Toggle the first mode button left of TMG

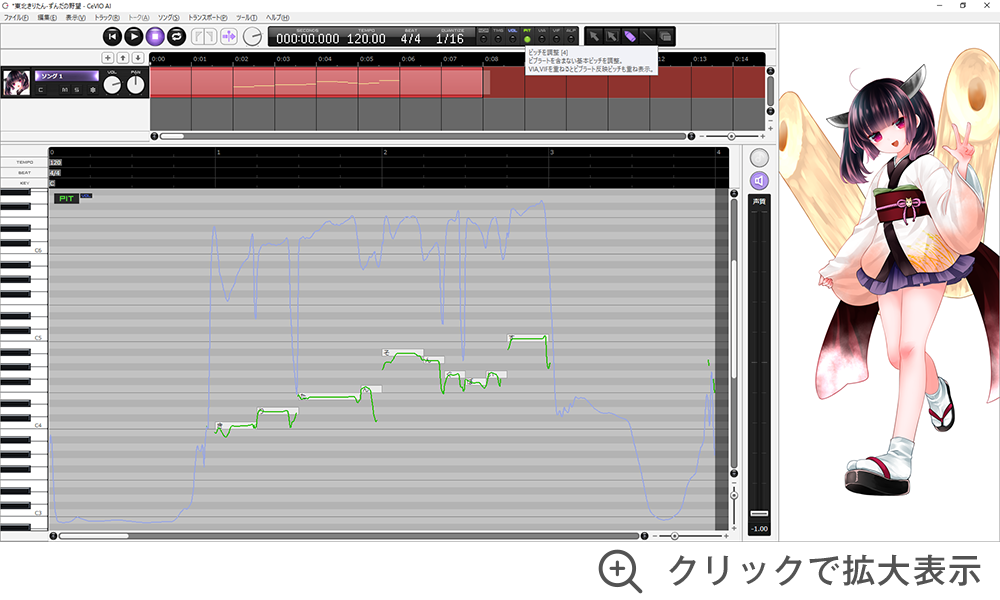coord(483,36)
